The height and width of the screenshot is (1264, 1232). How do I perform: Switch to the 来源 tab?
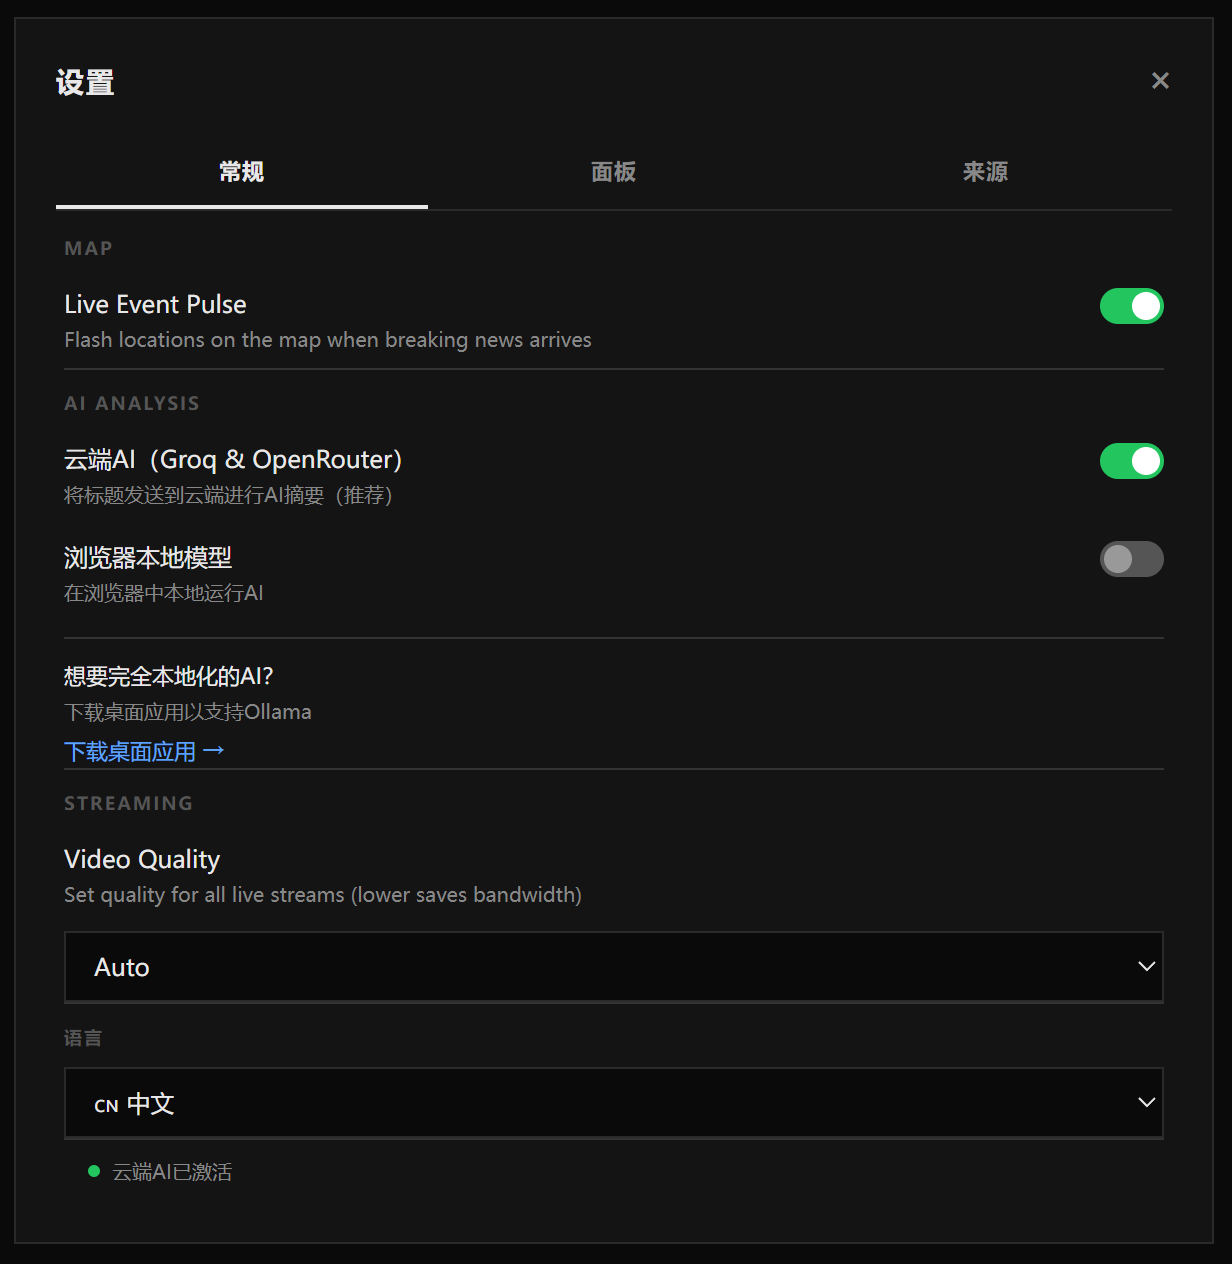[x=984, y=172]
